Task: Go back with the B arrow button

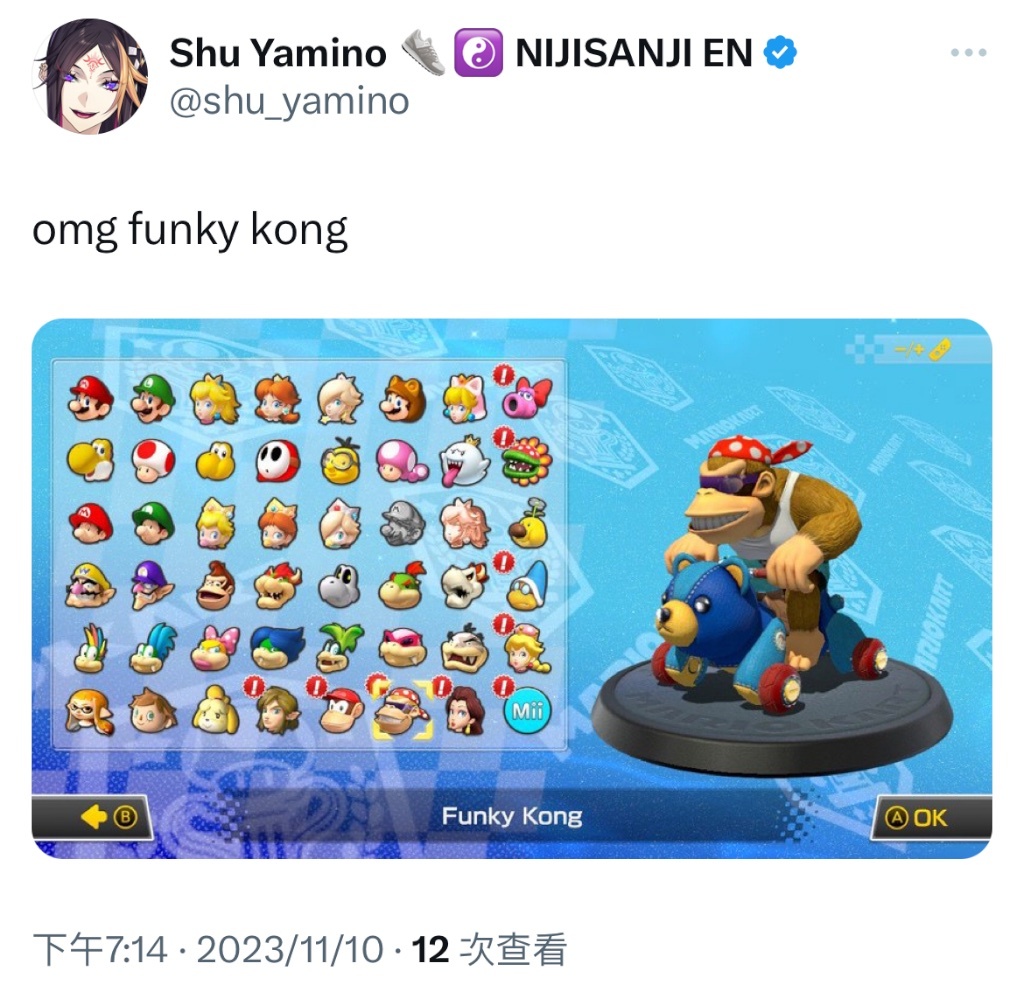Action: [92, 817]
